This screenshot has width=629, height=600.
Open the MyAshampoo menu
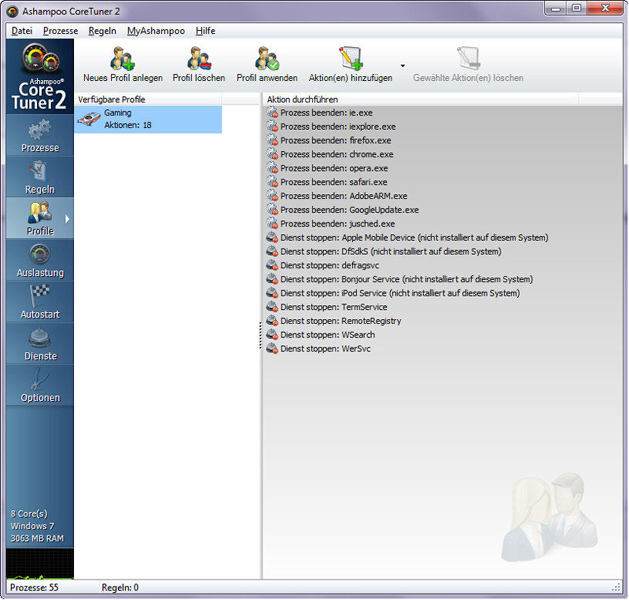(156, 31)
